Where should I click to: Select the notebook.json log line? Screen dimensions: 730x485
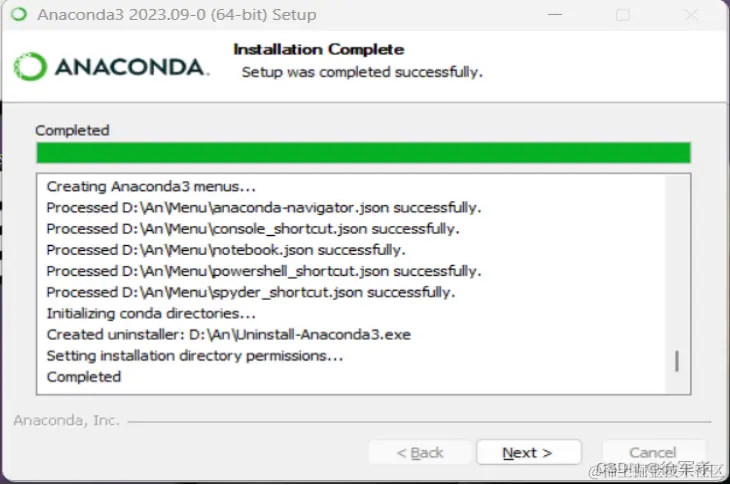226,250
